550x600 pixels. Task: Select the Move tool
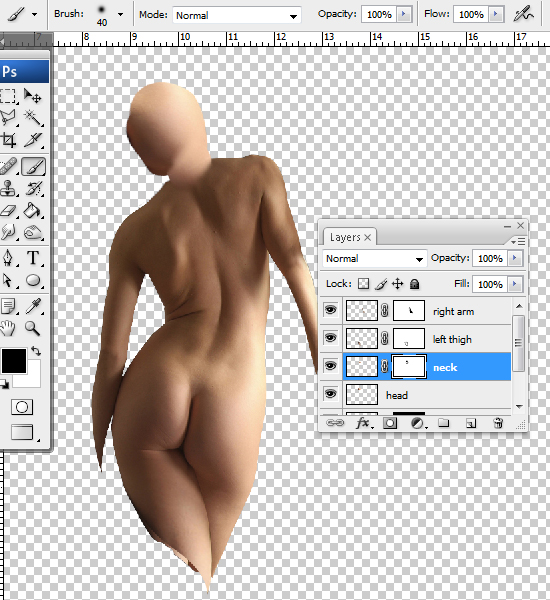click(33, 96)
